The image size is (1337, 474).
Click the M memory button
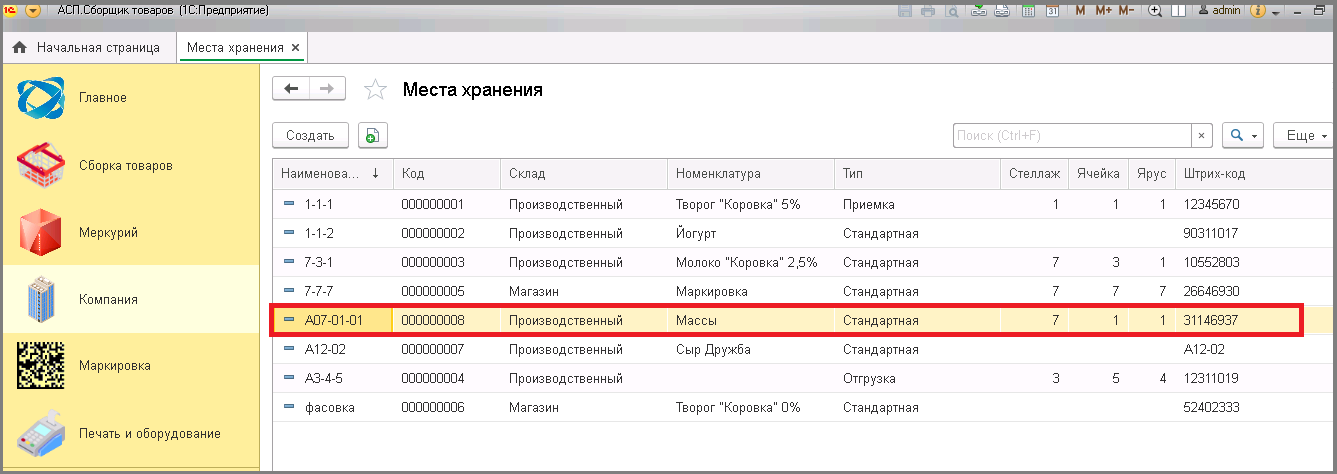pyautogui.click(x=1081, y=11)
